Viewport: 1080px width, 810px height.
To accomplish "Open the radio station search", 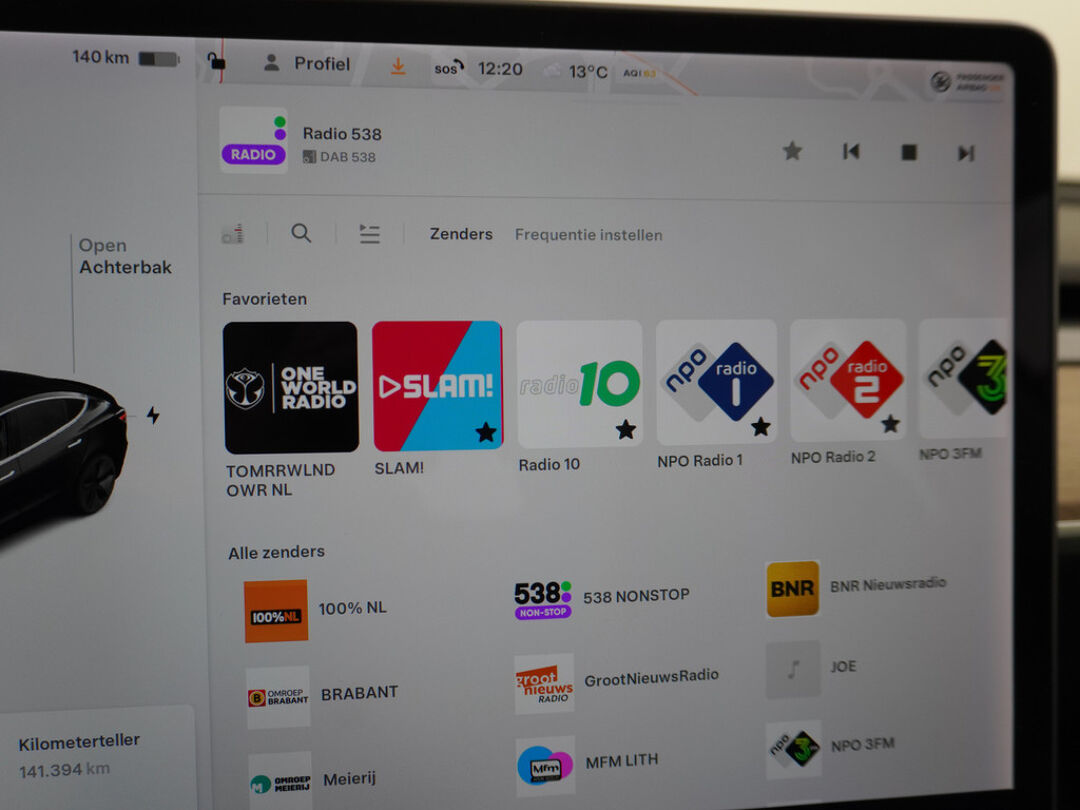I will click(301, 234).
